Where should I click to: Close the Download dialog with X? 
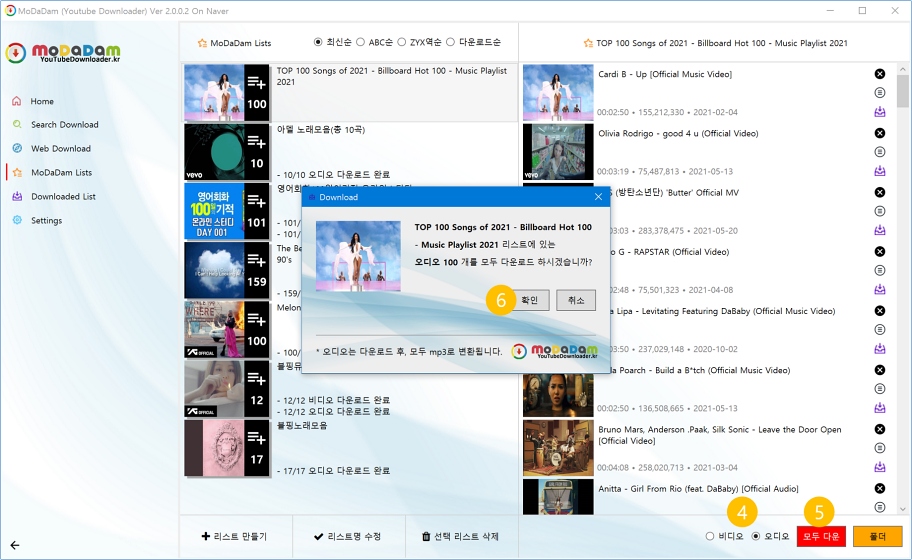pyautogui.click(x=598, y=197)
